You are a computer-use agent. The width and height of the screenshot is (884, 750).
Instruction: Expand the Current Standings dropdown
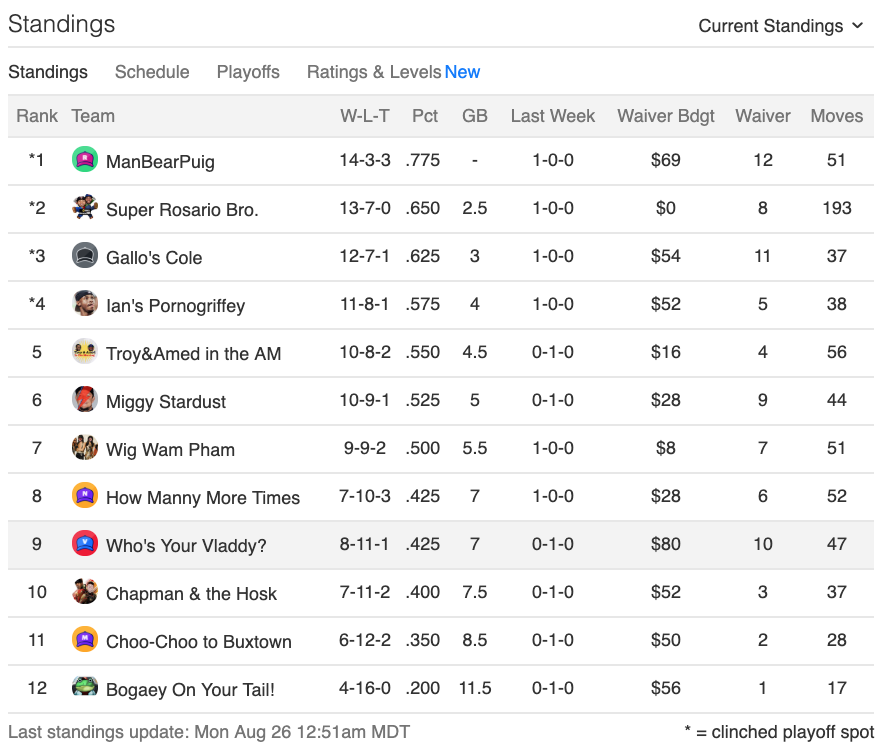click(x=781, y=26)
